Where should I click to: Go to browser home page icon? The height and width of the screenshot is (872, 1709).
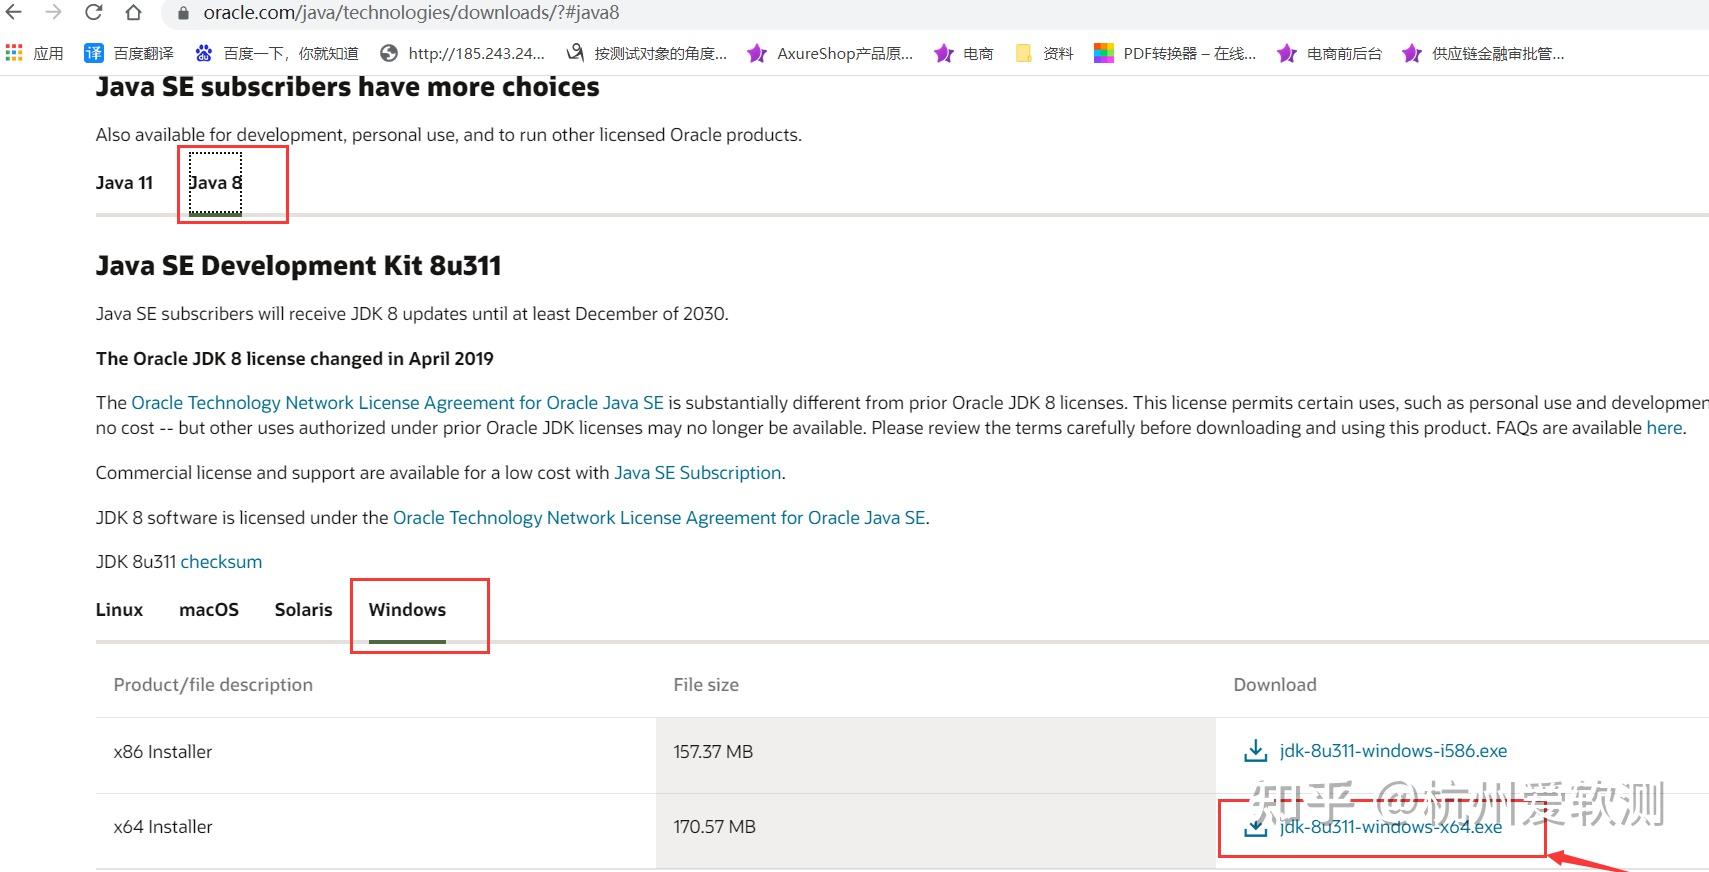(x=133, y=13)
